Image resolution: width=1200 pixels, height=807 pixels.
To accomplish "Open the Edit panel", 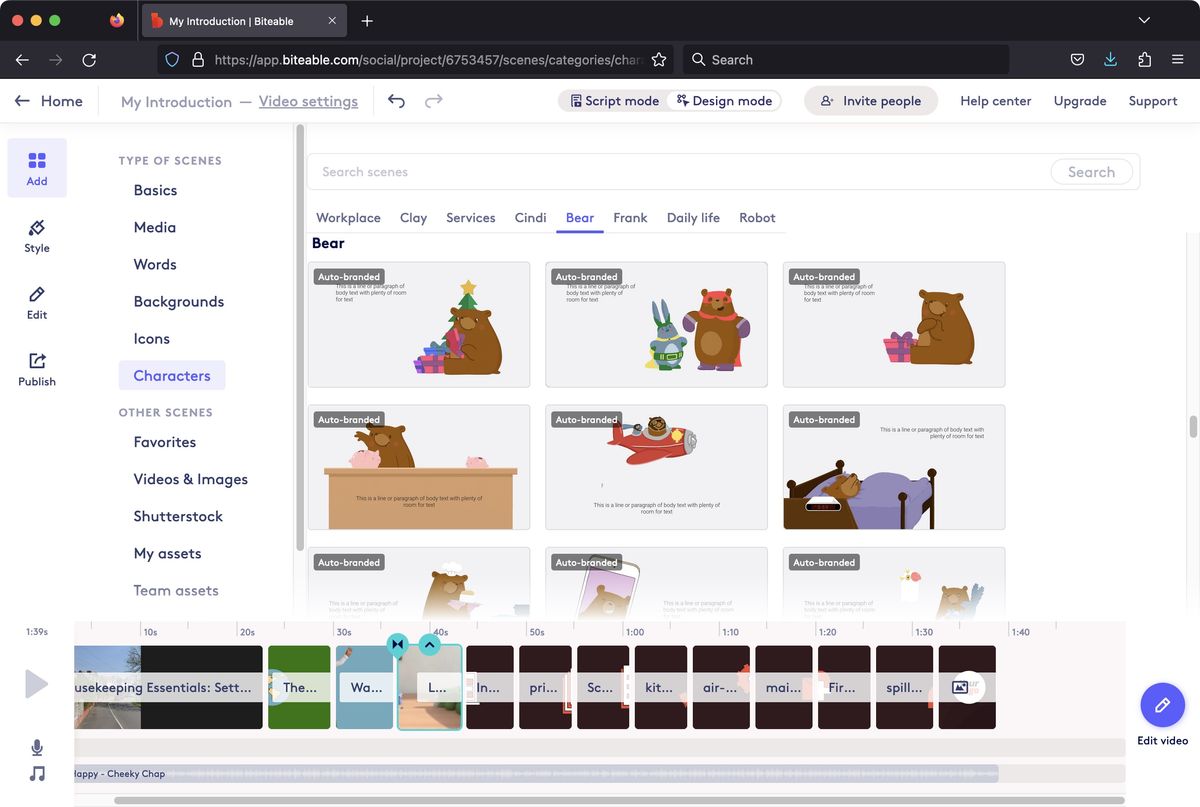I will 36,303.
